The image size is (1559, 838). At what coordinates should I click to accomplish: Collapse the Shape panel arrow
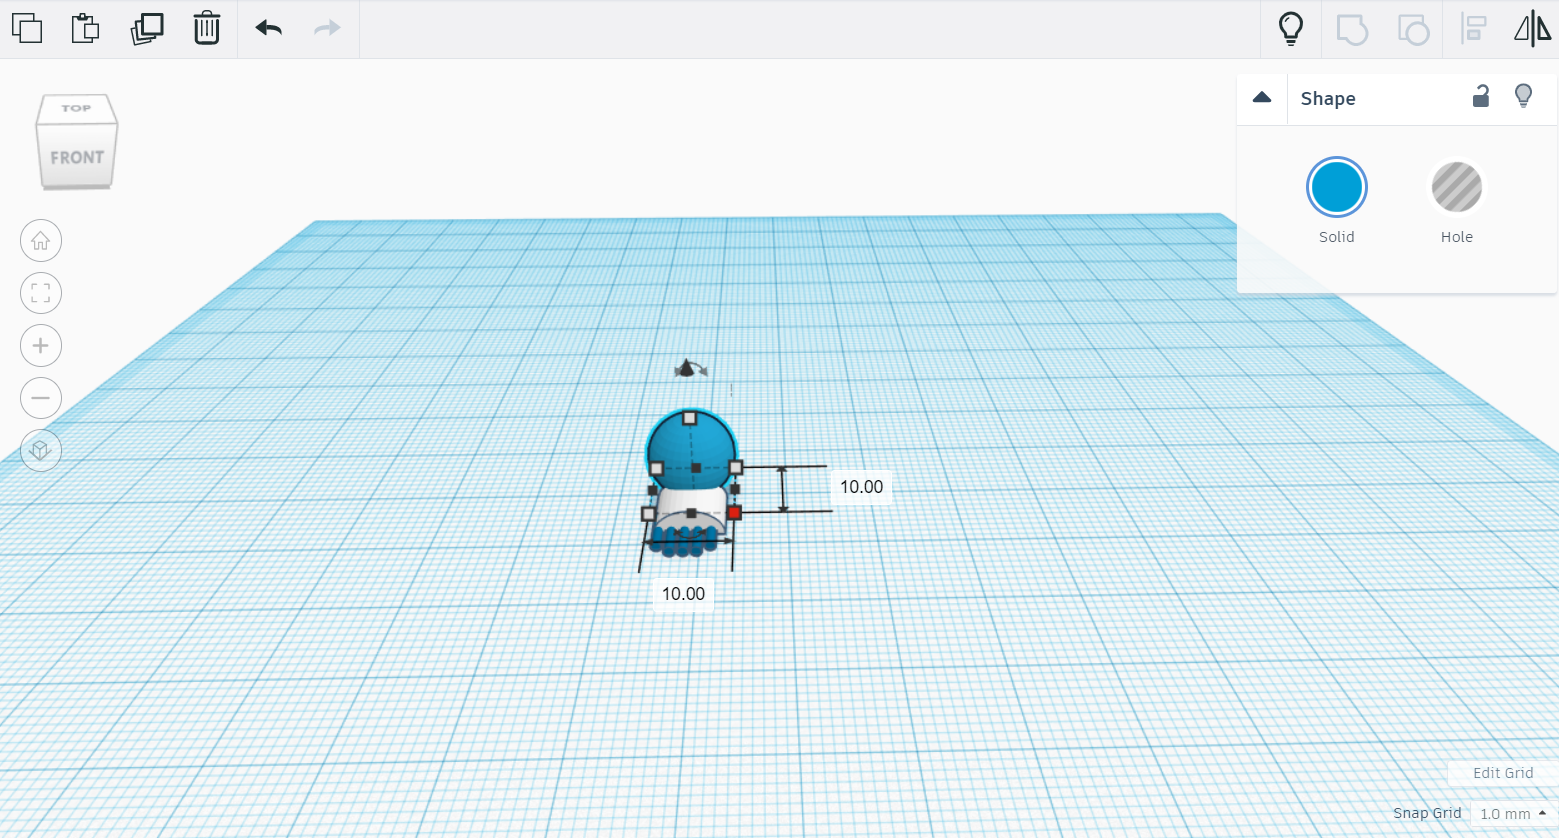[1262, 98]
